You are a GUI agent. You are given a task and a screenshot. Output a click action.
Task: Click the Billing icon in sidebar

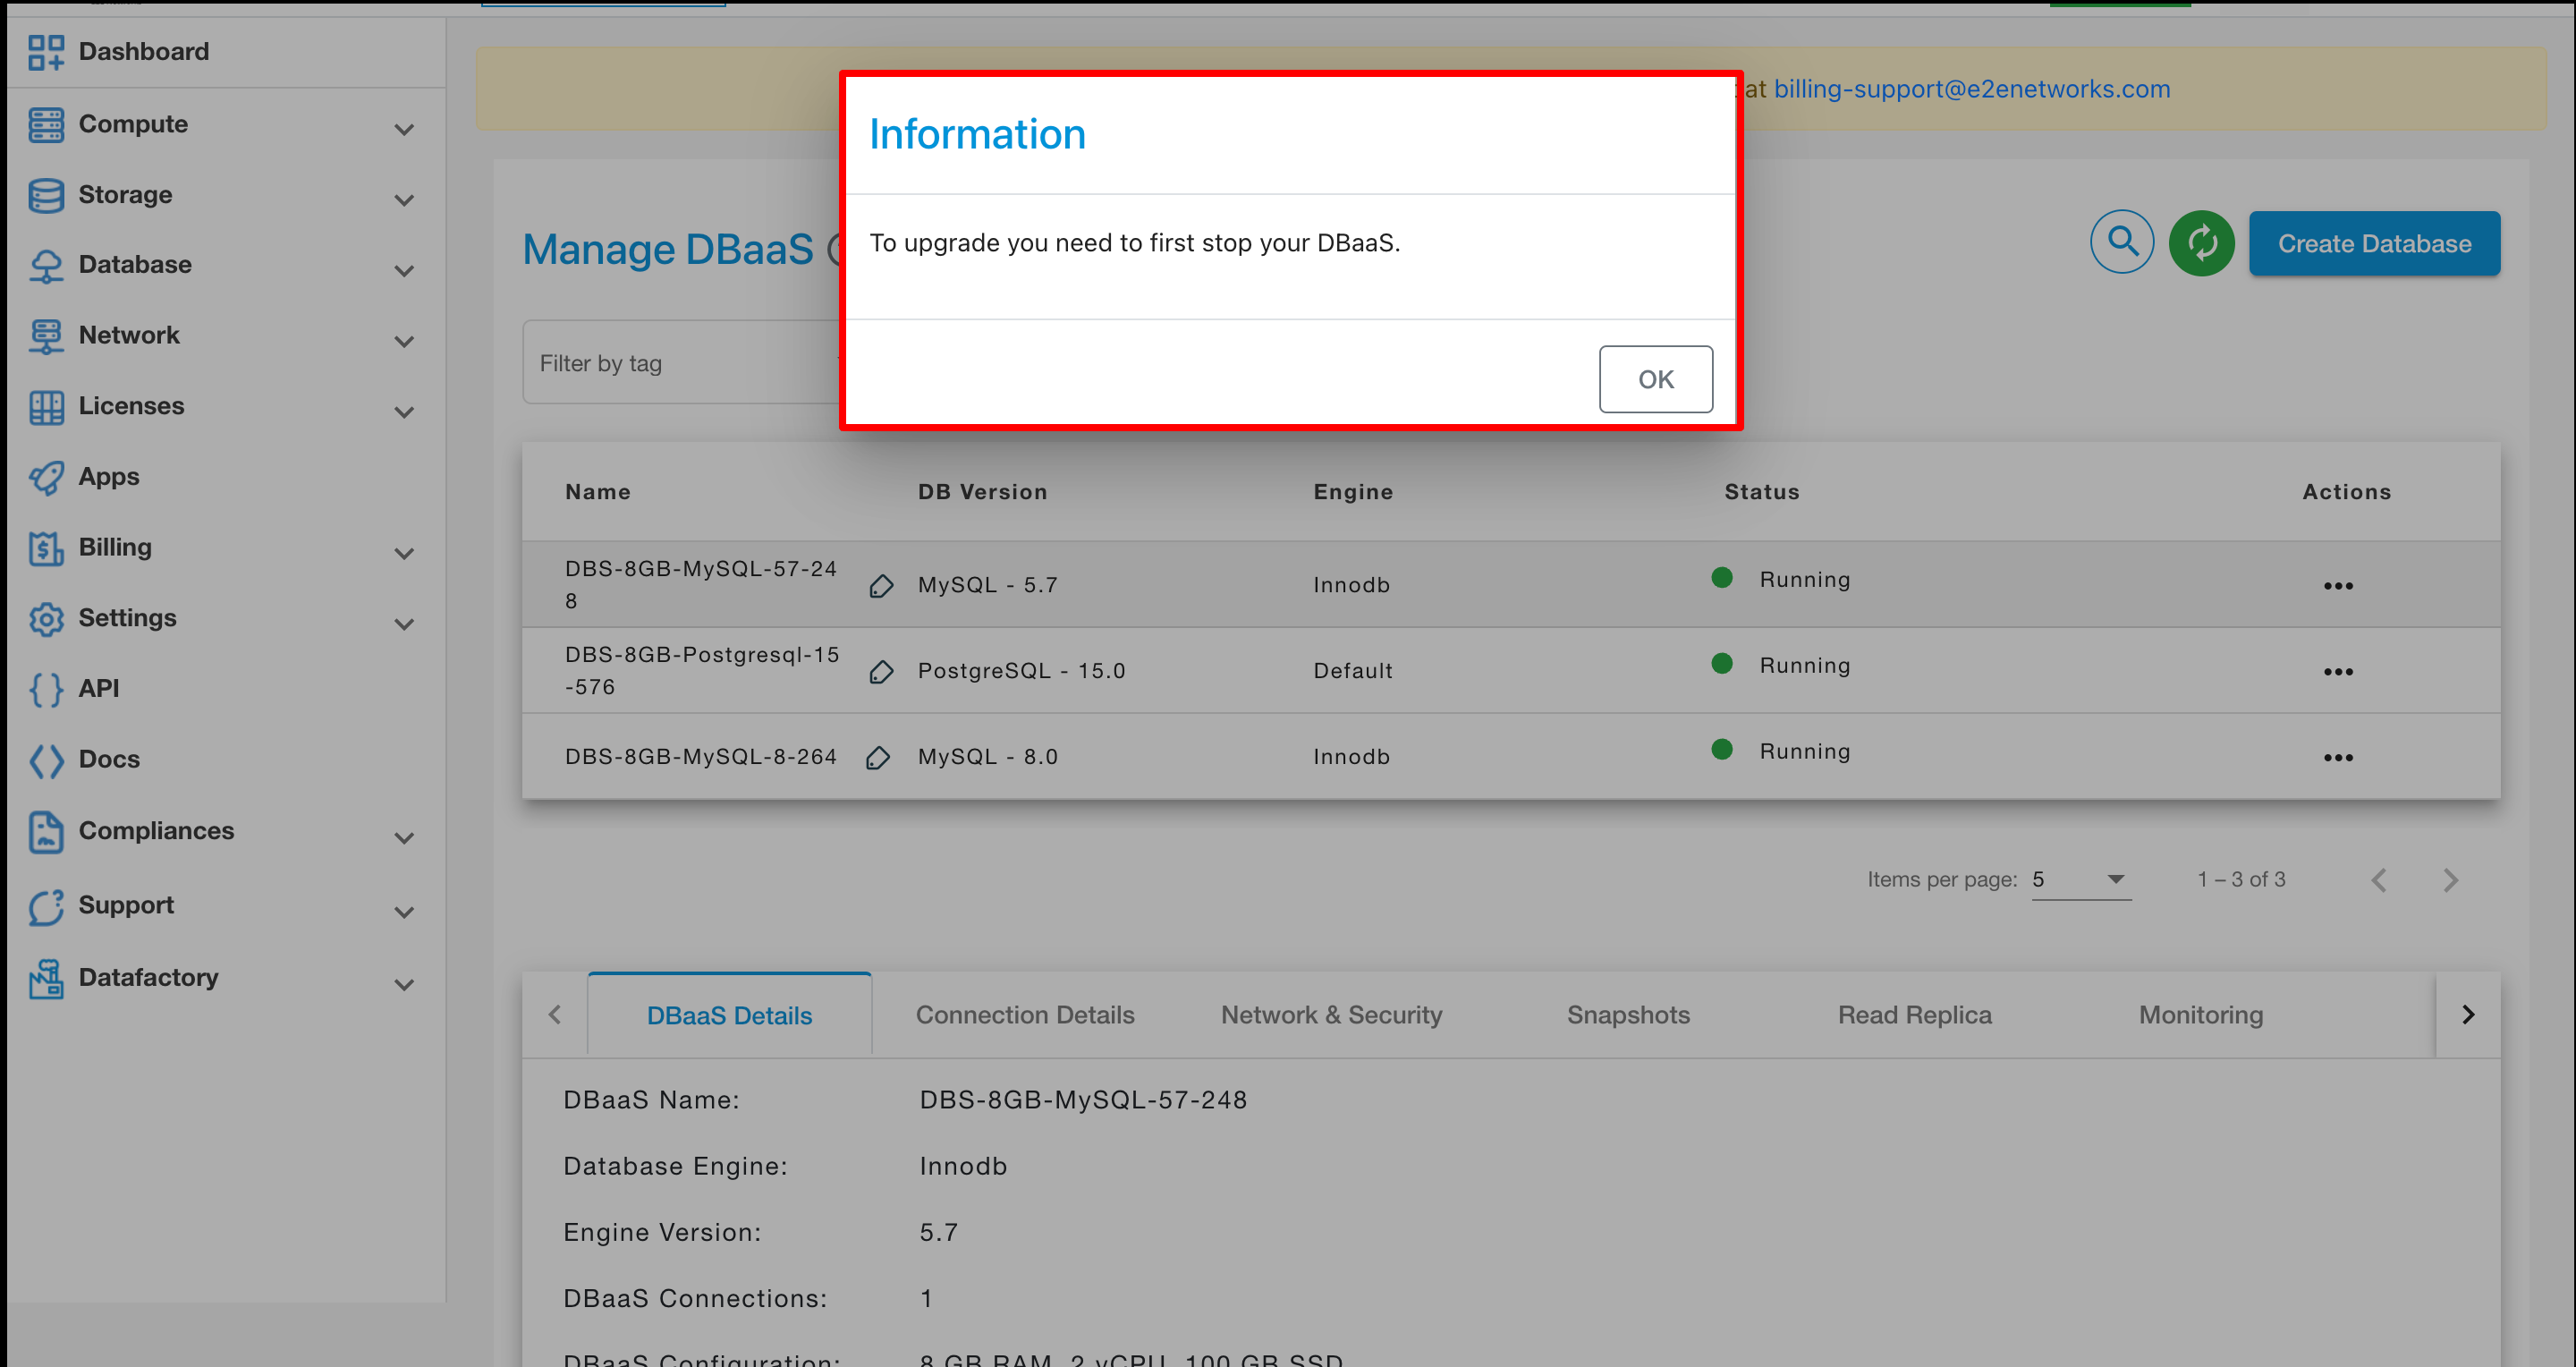click(46, 548)
